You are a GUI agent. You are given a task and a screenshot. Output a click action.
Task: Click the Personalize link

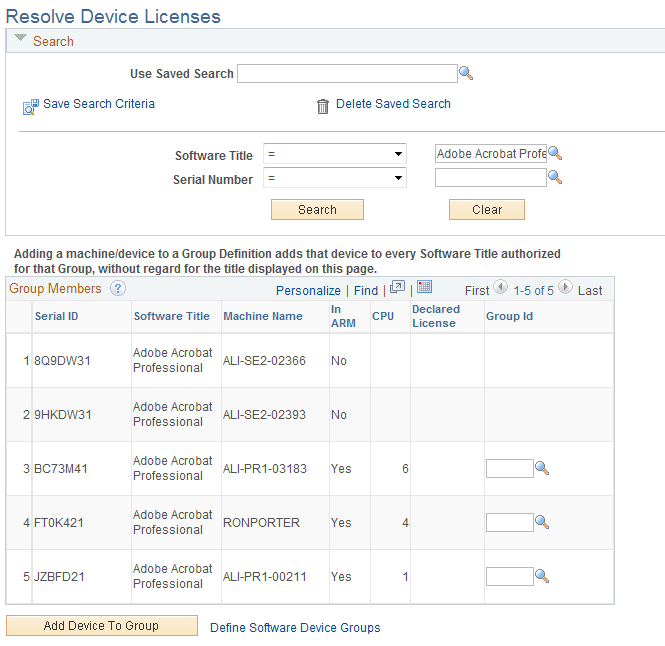point(308,291)
